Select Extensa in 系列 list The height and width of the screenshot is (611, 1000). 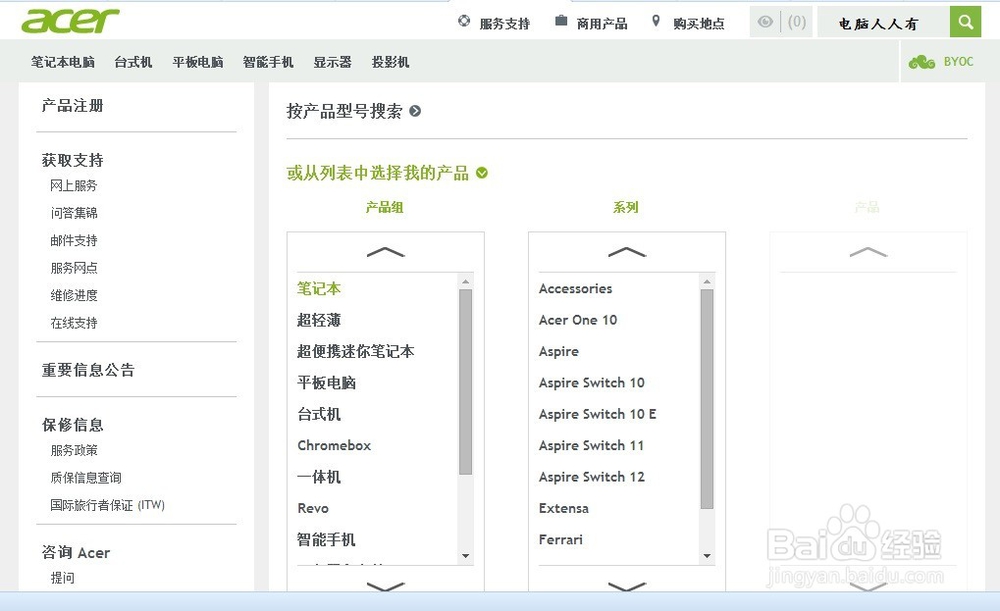564,508
